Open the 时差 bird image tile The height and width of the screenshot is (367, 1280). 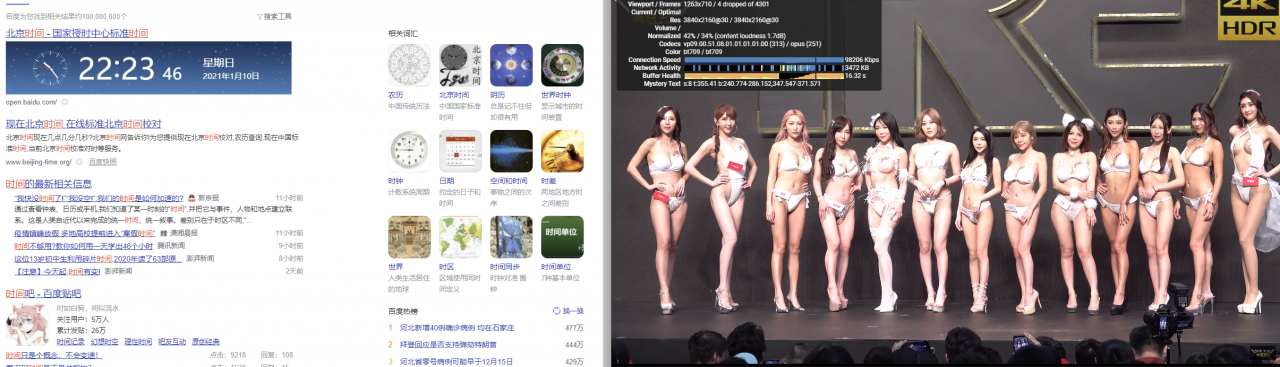point(562,151)
